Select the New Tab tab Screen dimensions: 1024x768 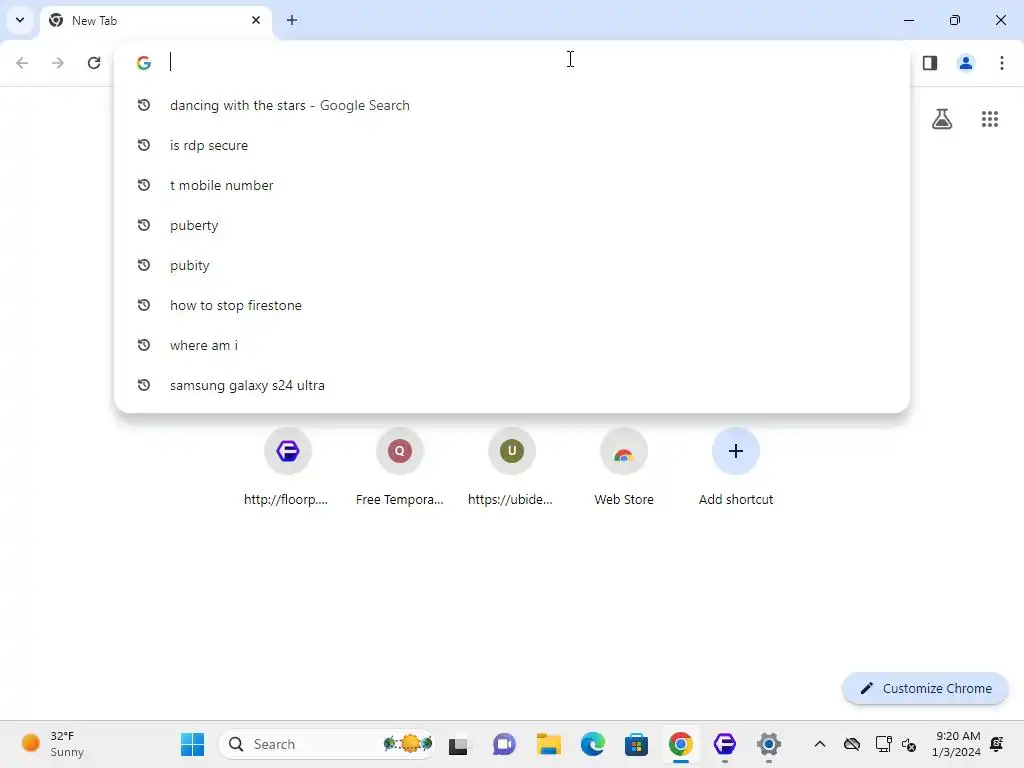tap(157, 21)
